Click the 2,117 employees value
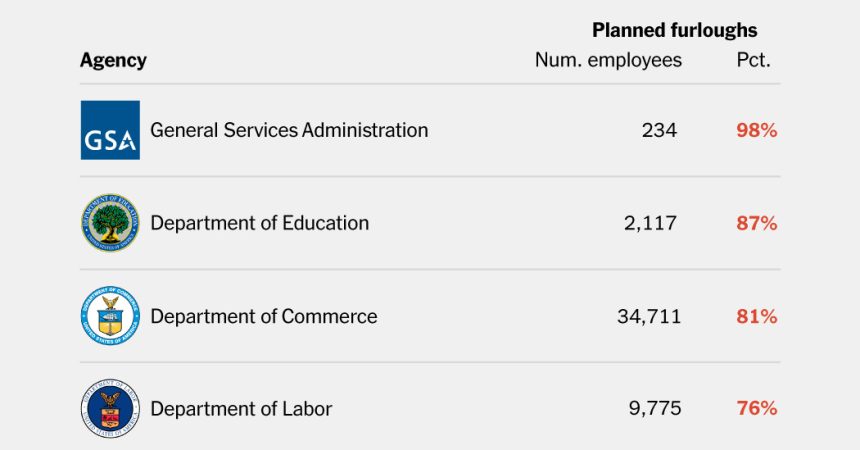This screenshot has height=450, width=860. 650,223
